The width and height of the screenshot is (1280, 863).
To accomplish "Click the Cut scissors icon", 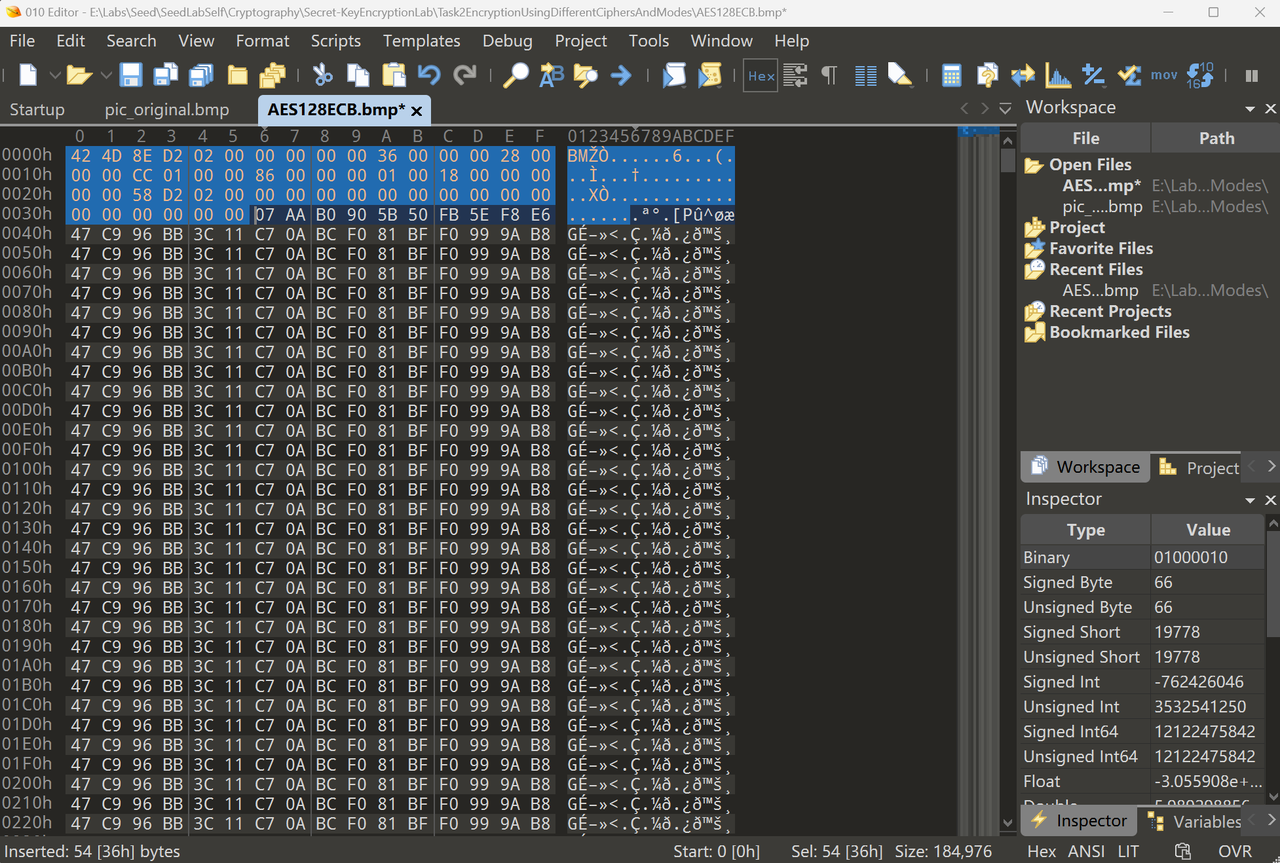I will [322, 75].
